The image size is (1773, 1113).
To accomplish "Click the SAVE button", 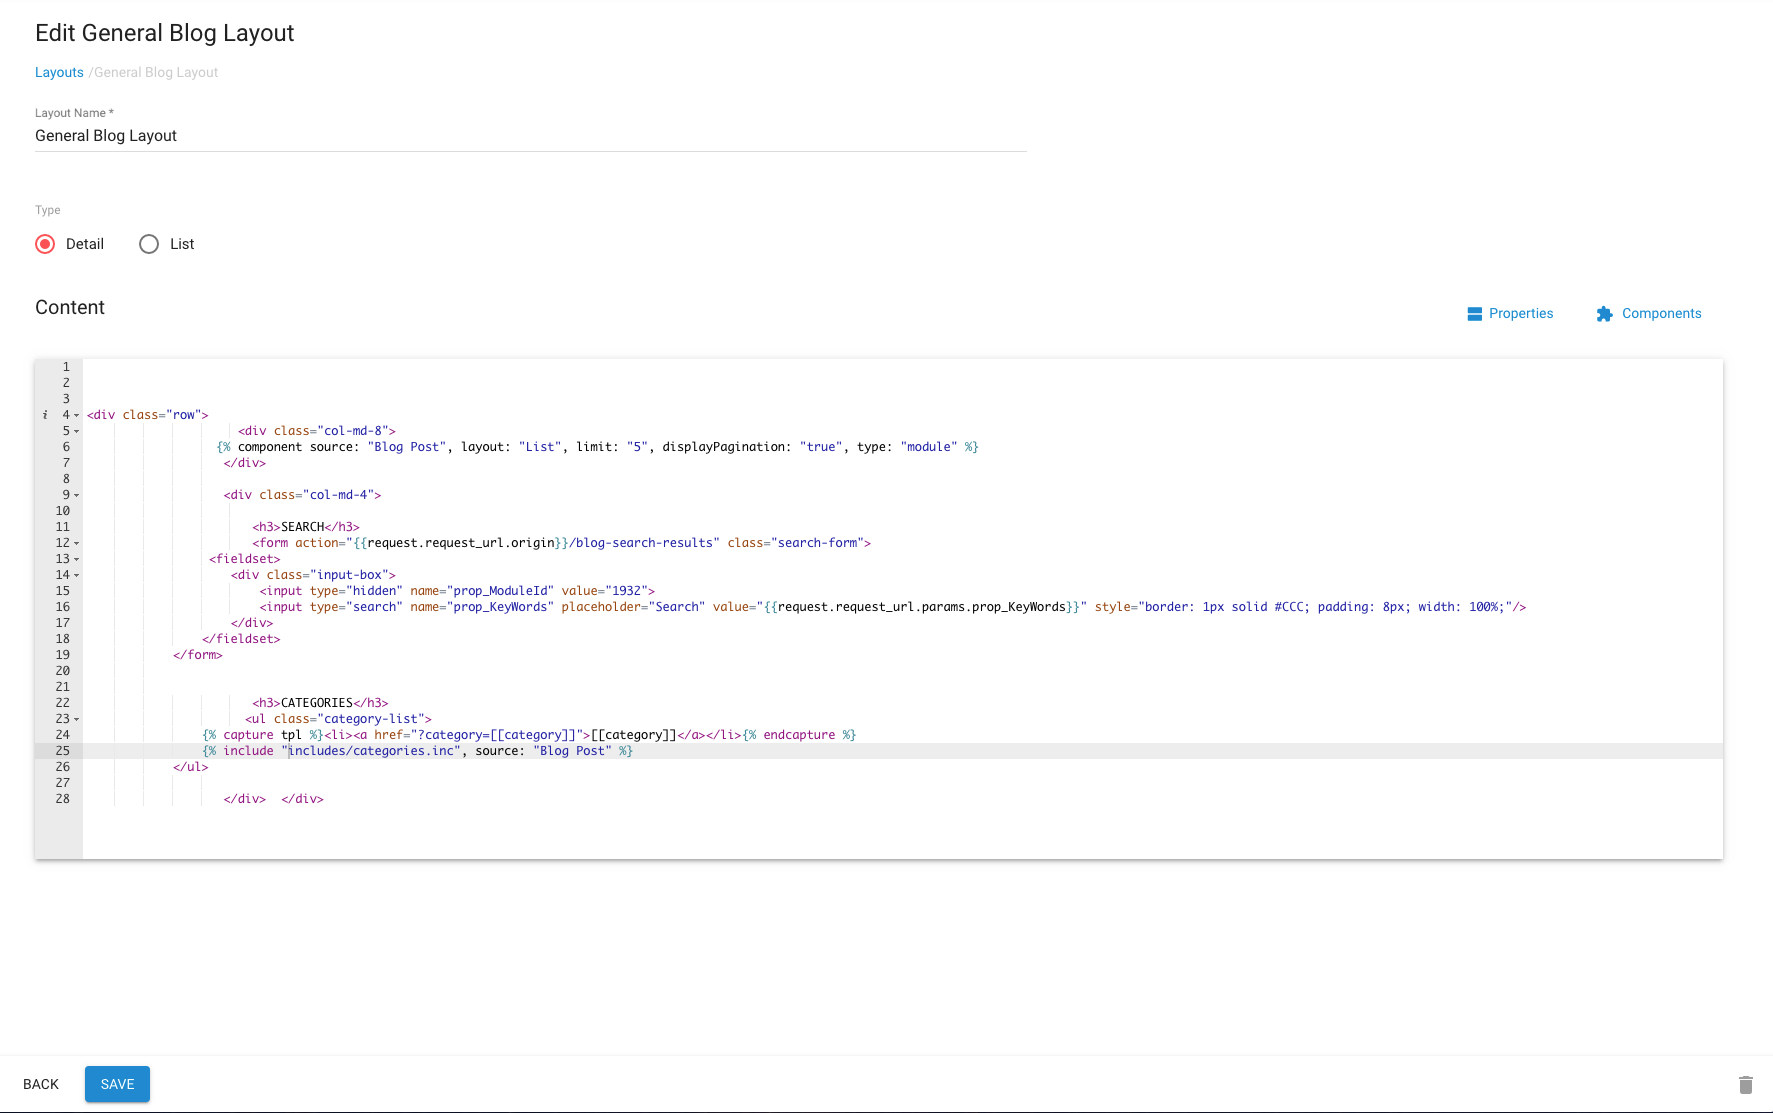I will (117, 1084).
